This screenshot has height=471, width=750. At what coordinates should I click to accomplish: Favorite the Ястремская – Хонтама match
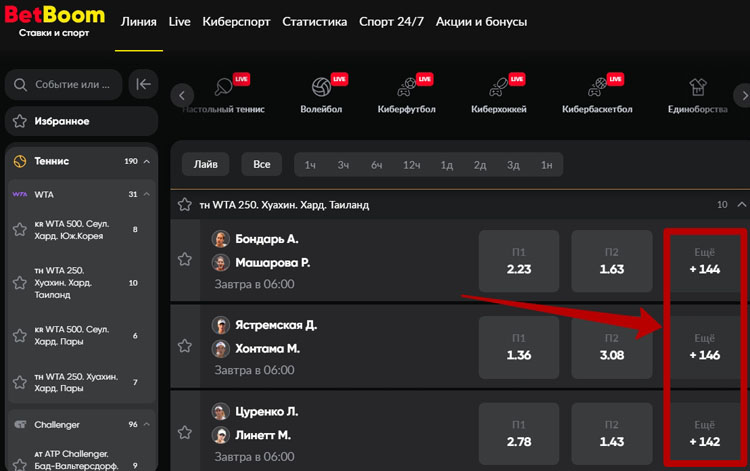(185, 346)
